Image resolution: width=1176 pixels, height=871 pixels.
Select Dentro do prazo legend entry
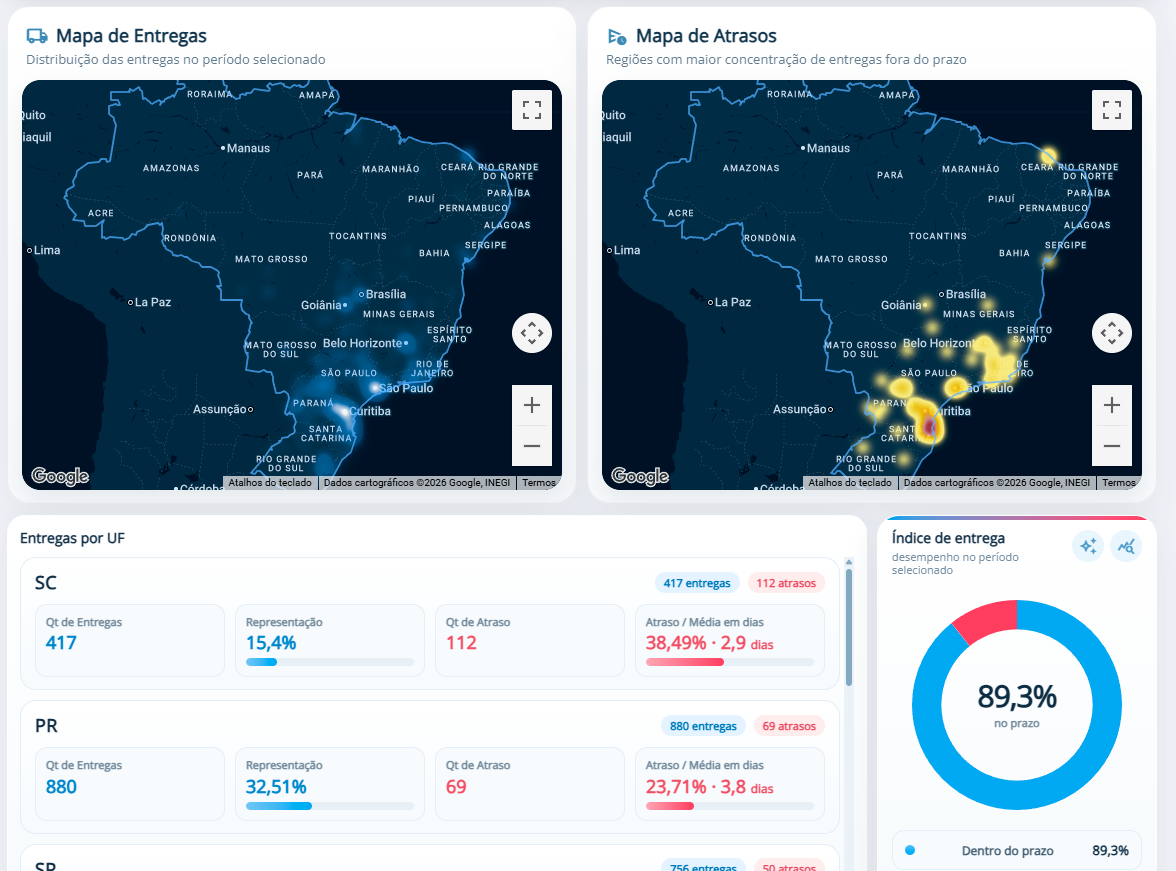(1016, 851)
